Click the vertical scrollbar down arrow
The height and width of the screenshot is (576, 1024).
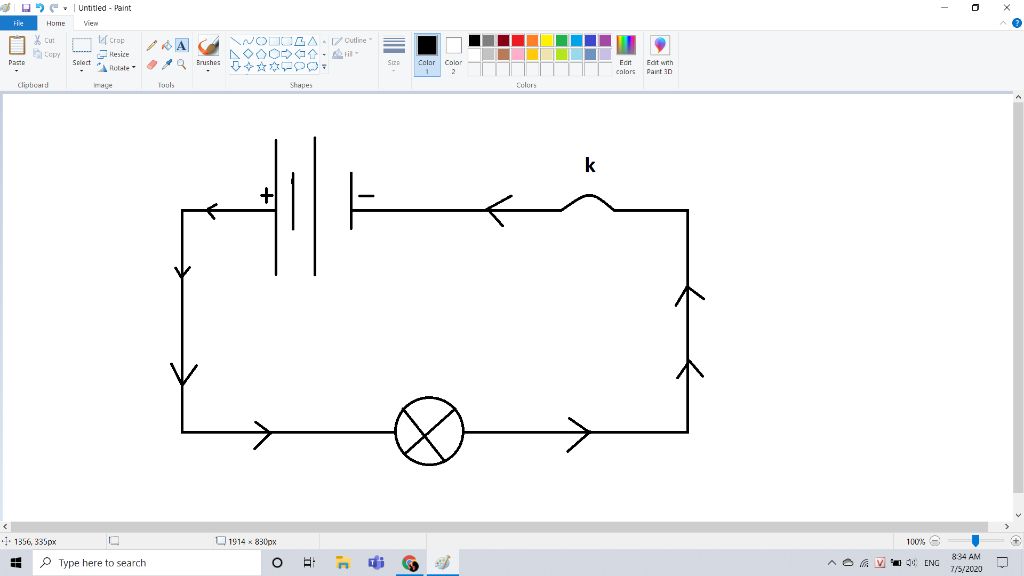tap(1018, 515)
